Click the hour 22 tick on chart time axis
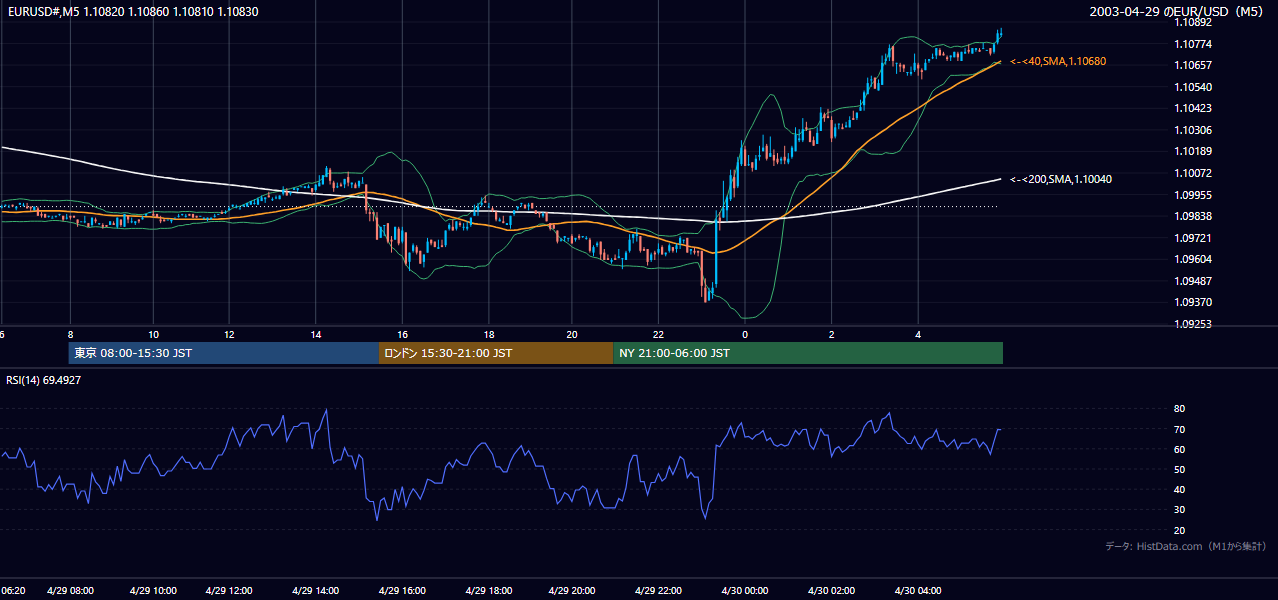This screenshot has width=1278, height=600. (x=659, y=334)
